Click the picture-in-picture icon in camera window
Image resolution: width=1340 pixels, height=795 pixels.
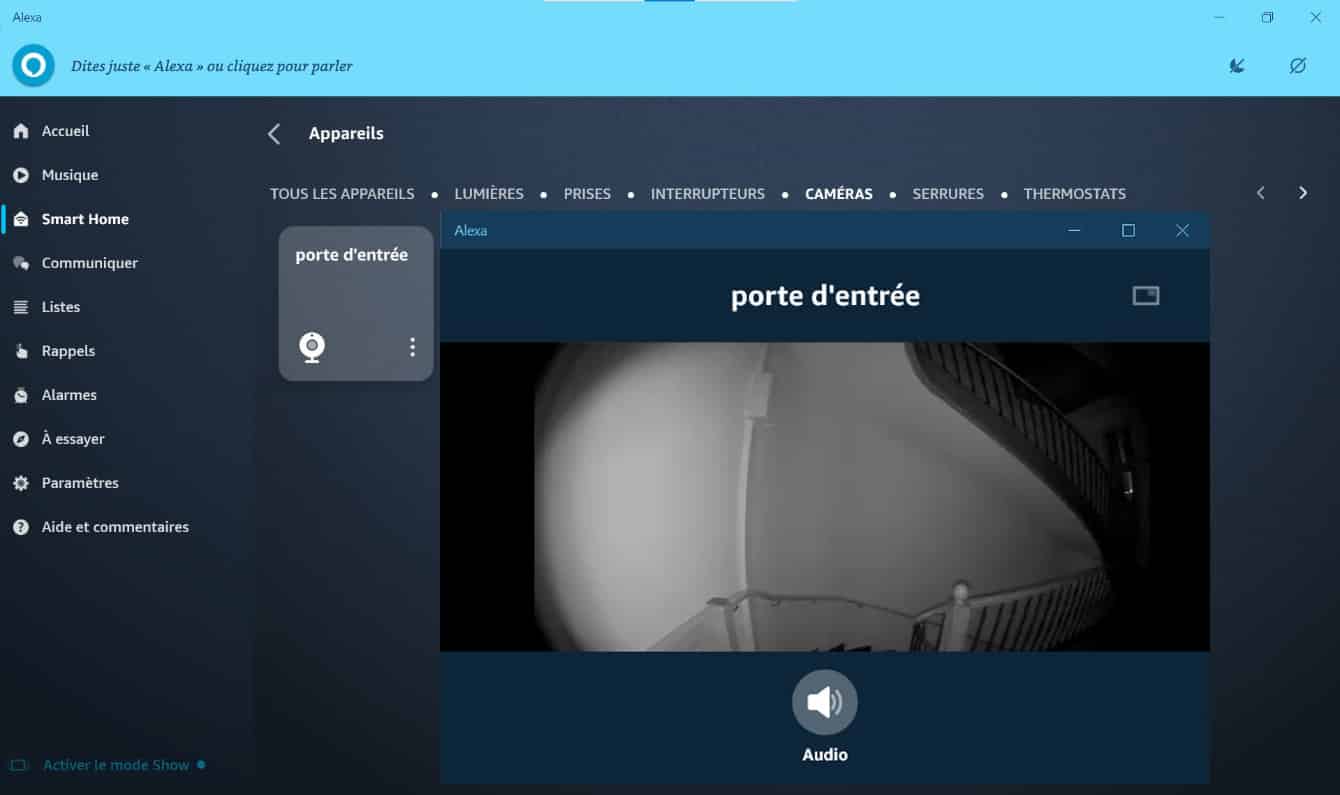click(x=1146, y=295)
